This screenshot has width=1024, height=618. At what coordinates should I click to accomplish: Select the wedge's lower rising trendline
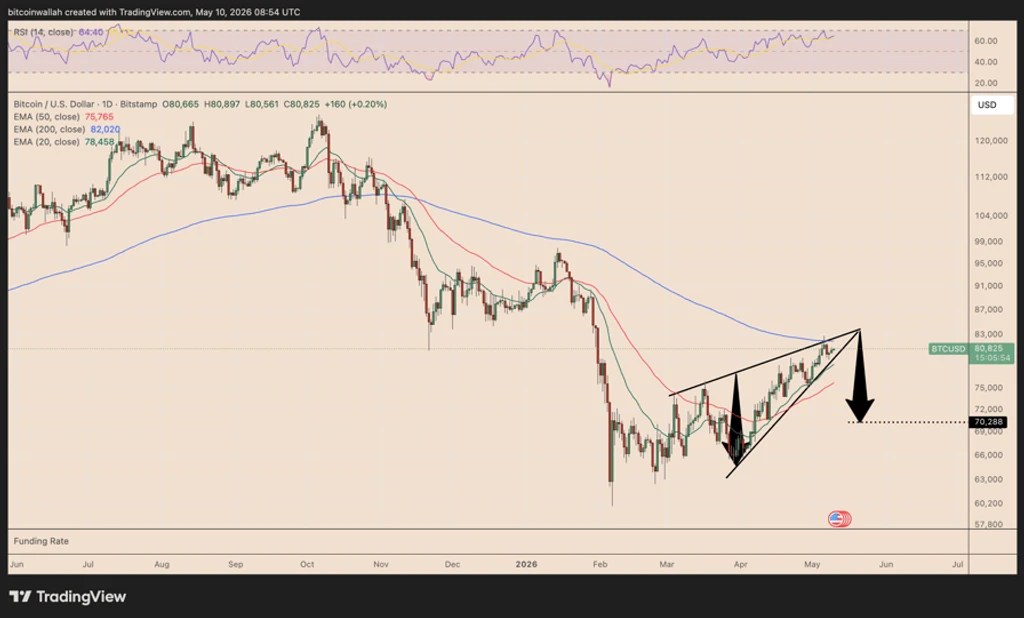click(x=793, y=404)
